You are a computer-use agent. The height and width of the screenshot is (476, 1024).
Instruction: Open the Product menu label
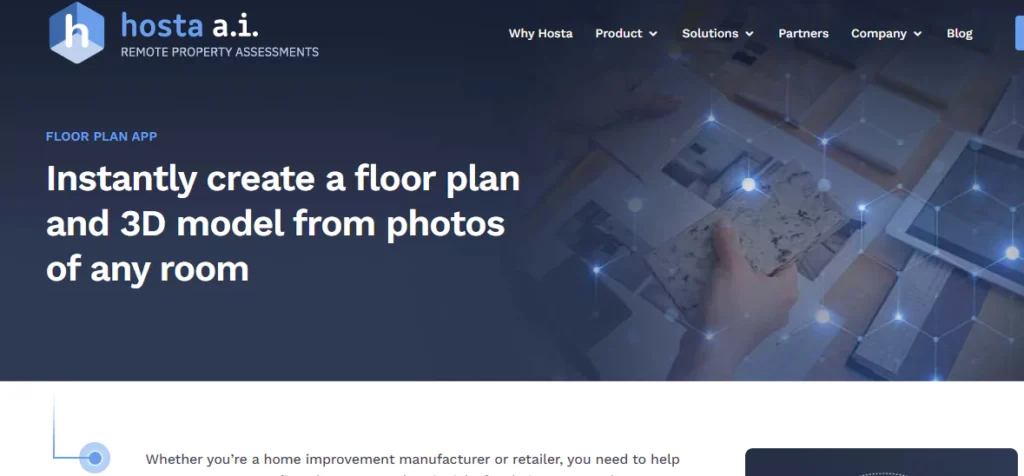pyautogui.click(x=618, y=33)
